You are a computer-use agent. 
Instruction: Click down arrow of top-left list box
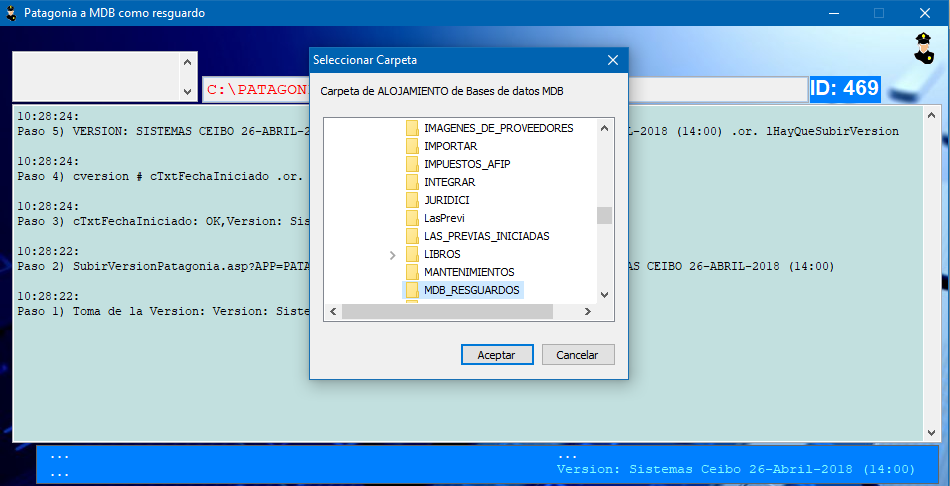coord(187,92)
